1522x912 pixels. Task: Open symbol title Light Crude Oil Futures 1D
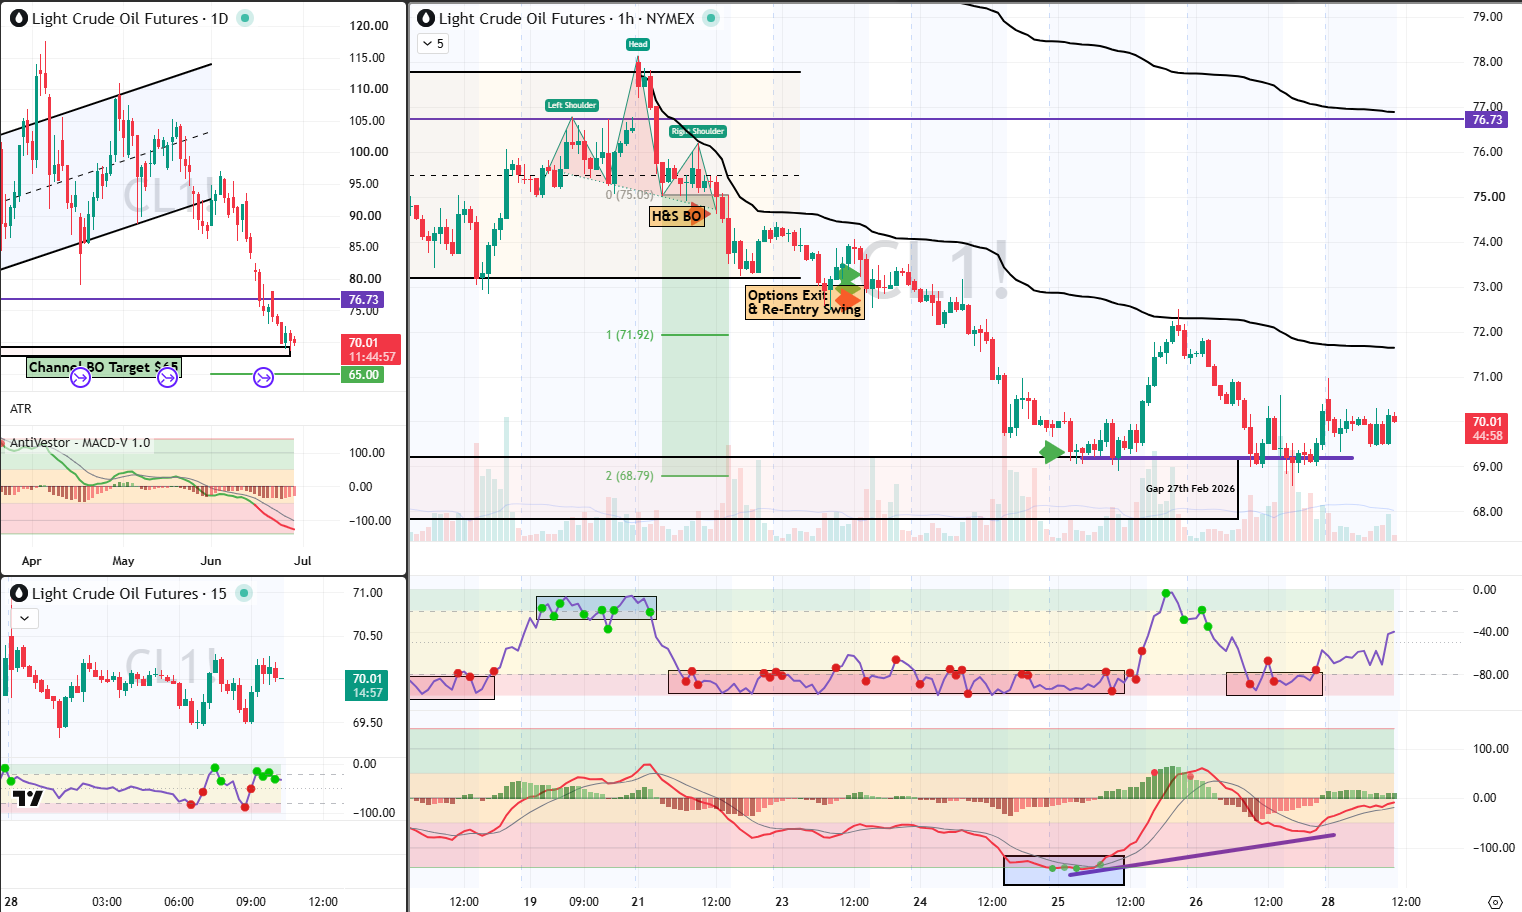[130, 18]
